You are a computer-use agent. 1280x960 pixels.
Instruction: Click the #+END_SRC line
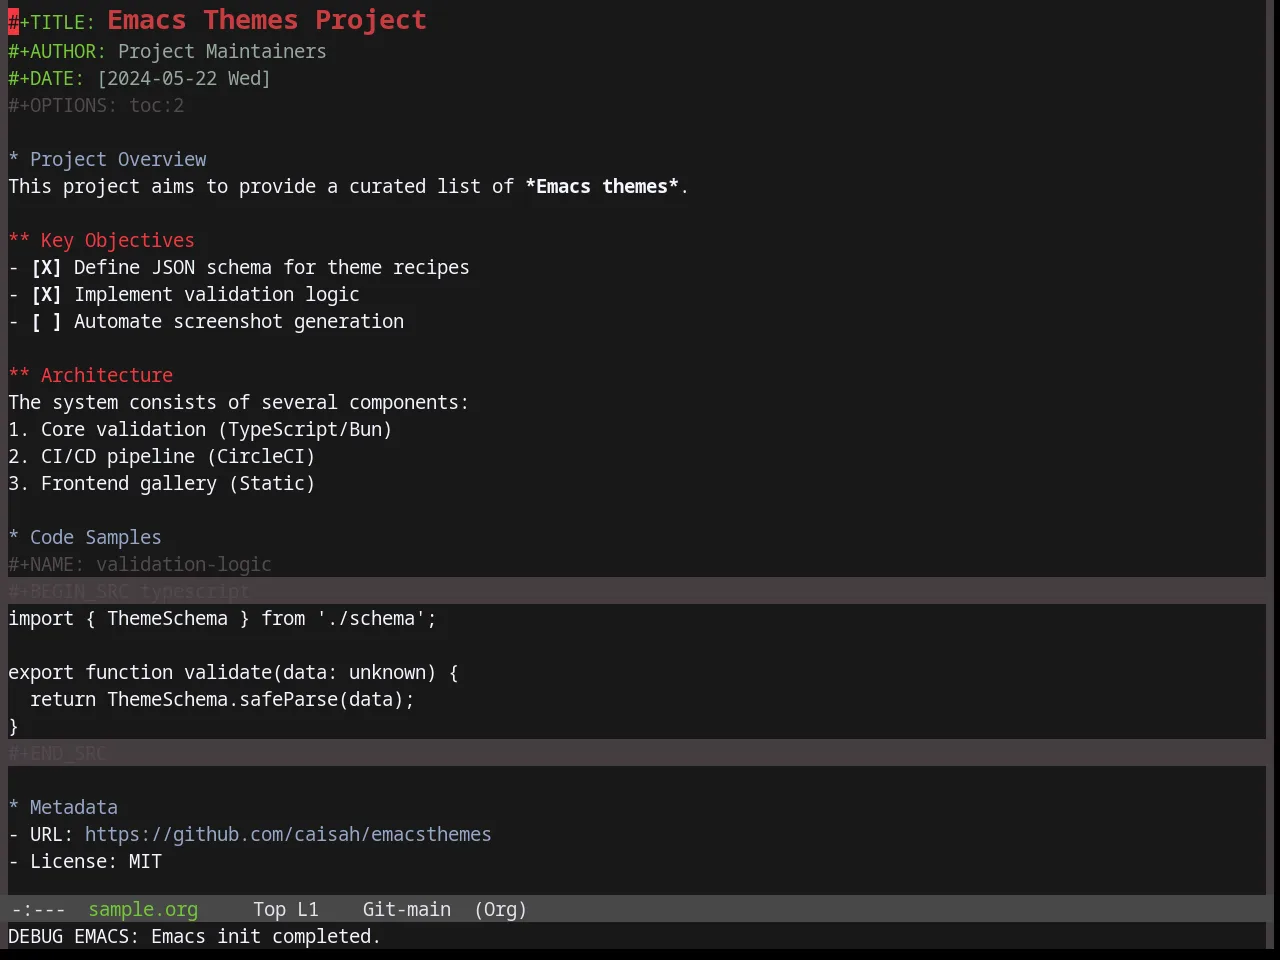tap(57, 753)
